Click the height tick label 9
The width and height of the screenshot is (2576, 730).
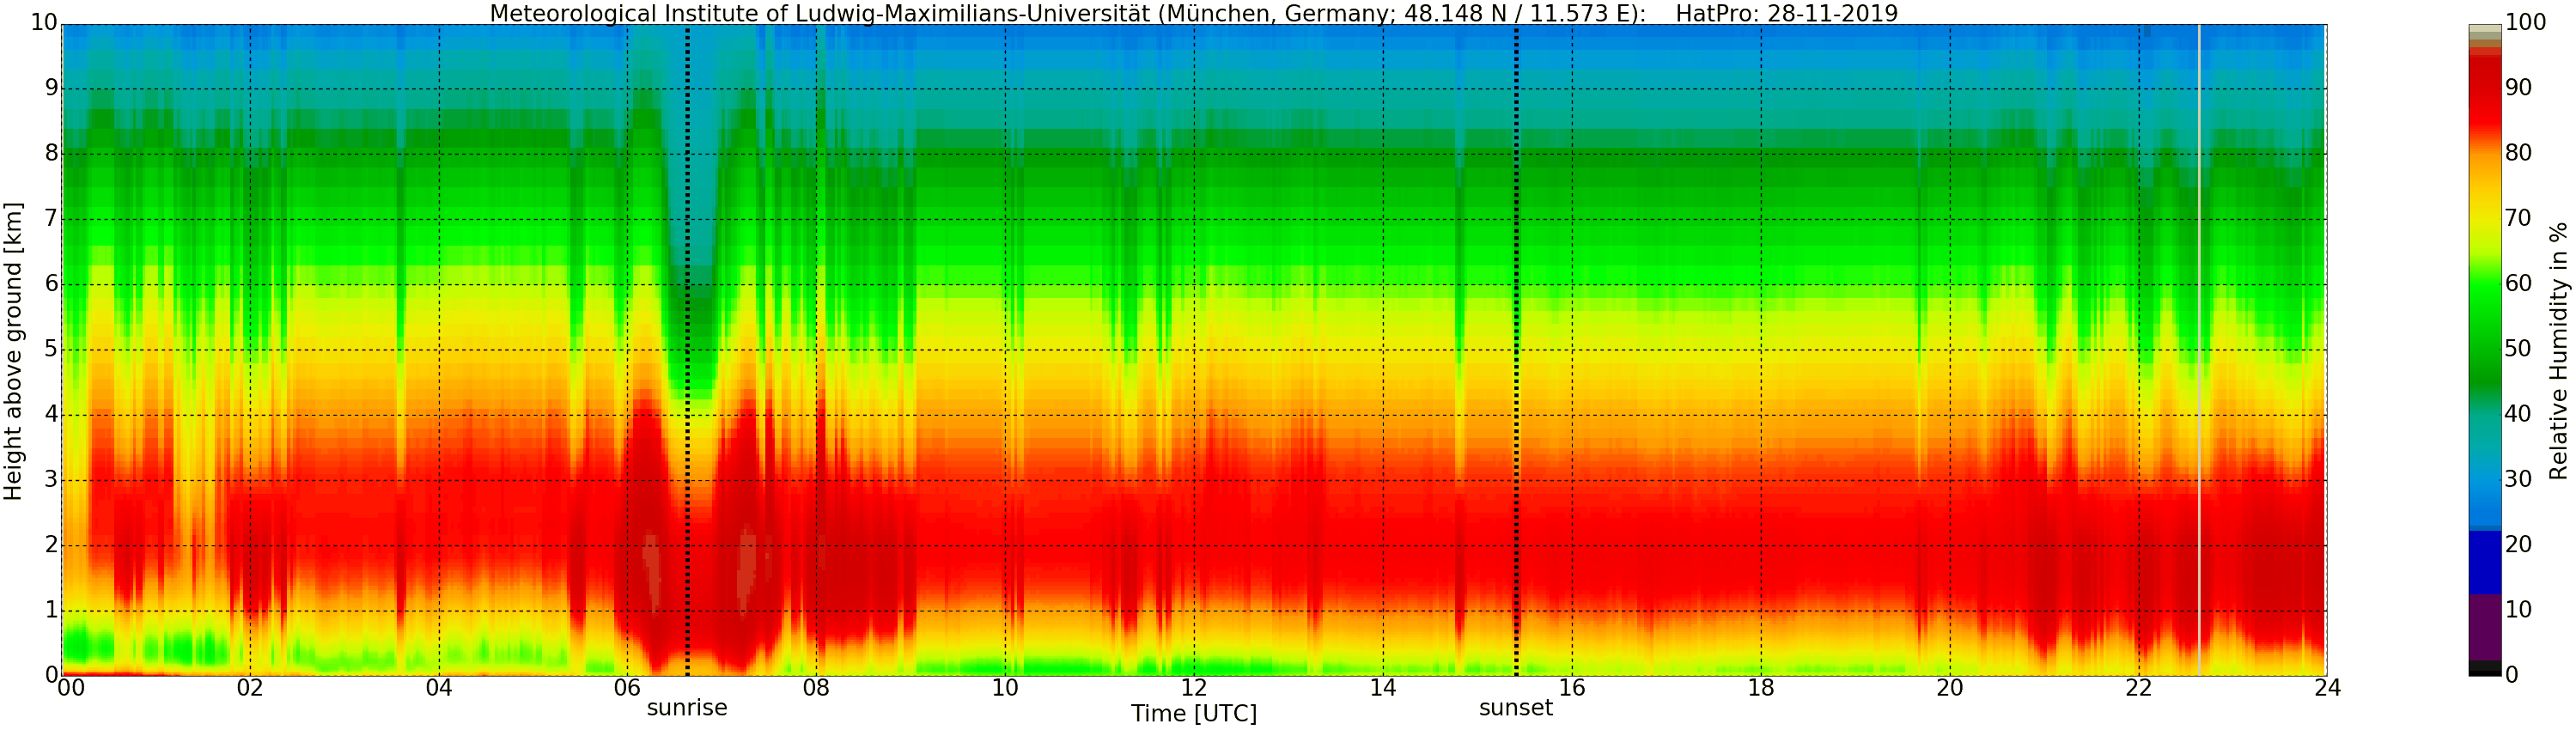[52, 88]
